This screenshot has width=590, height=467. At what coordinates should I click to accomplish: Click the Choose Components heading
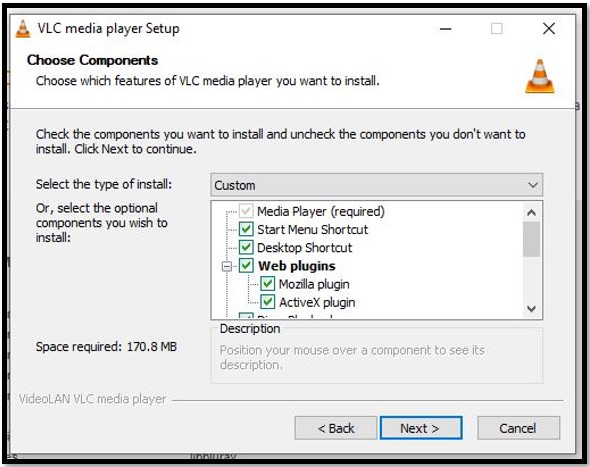pos(93,60)
